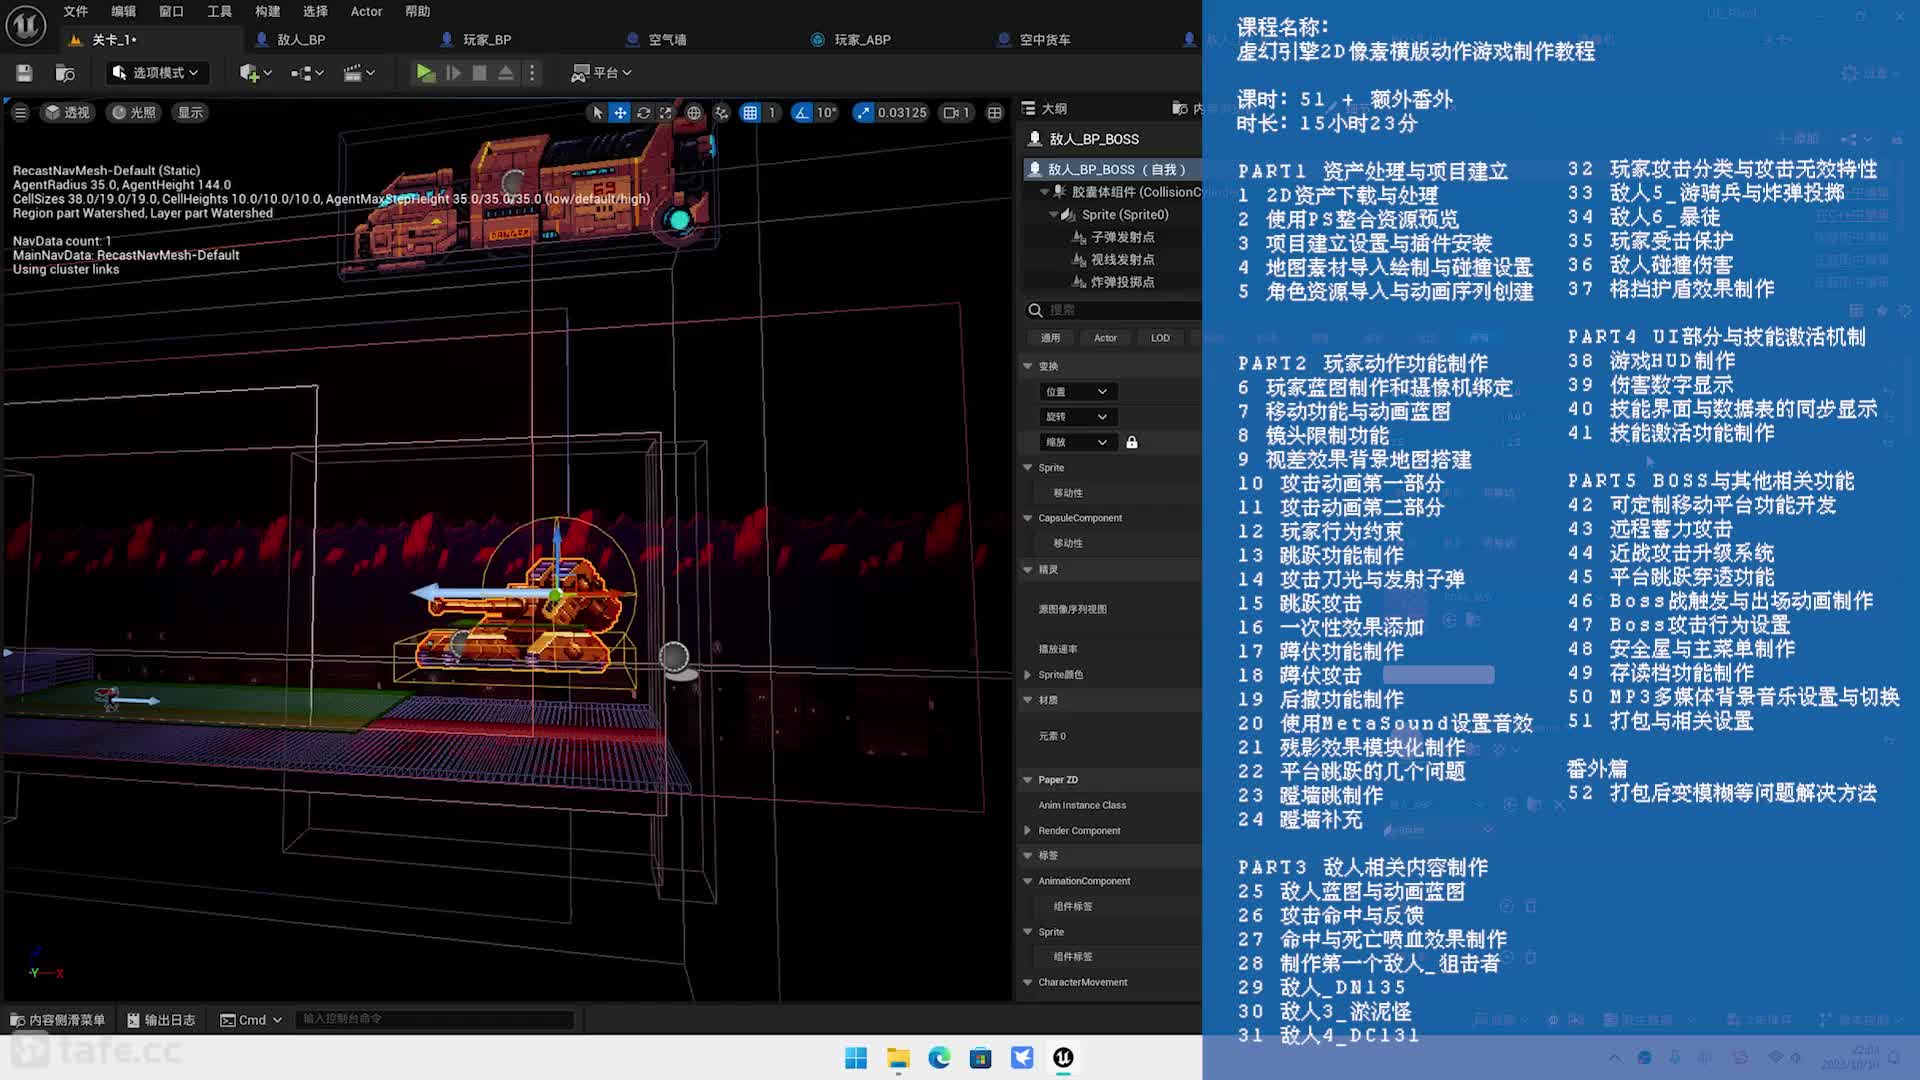
Task: Expand the CapsuleComponent tree item
Action: [x=1029, y=517]
